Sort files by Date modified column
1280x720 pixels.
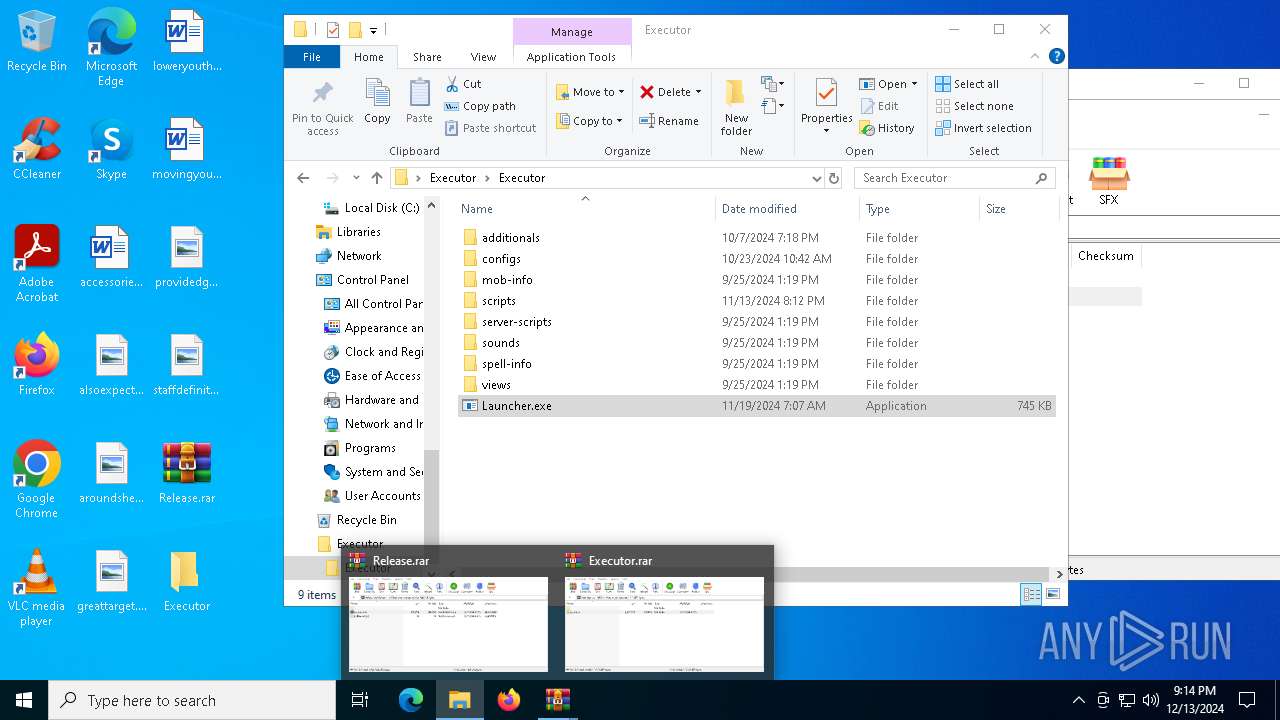[x=788, y=208]
